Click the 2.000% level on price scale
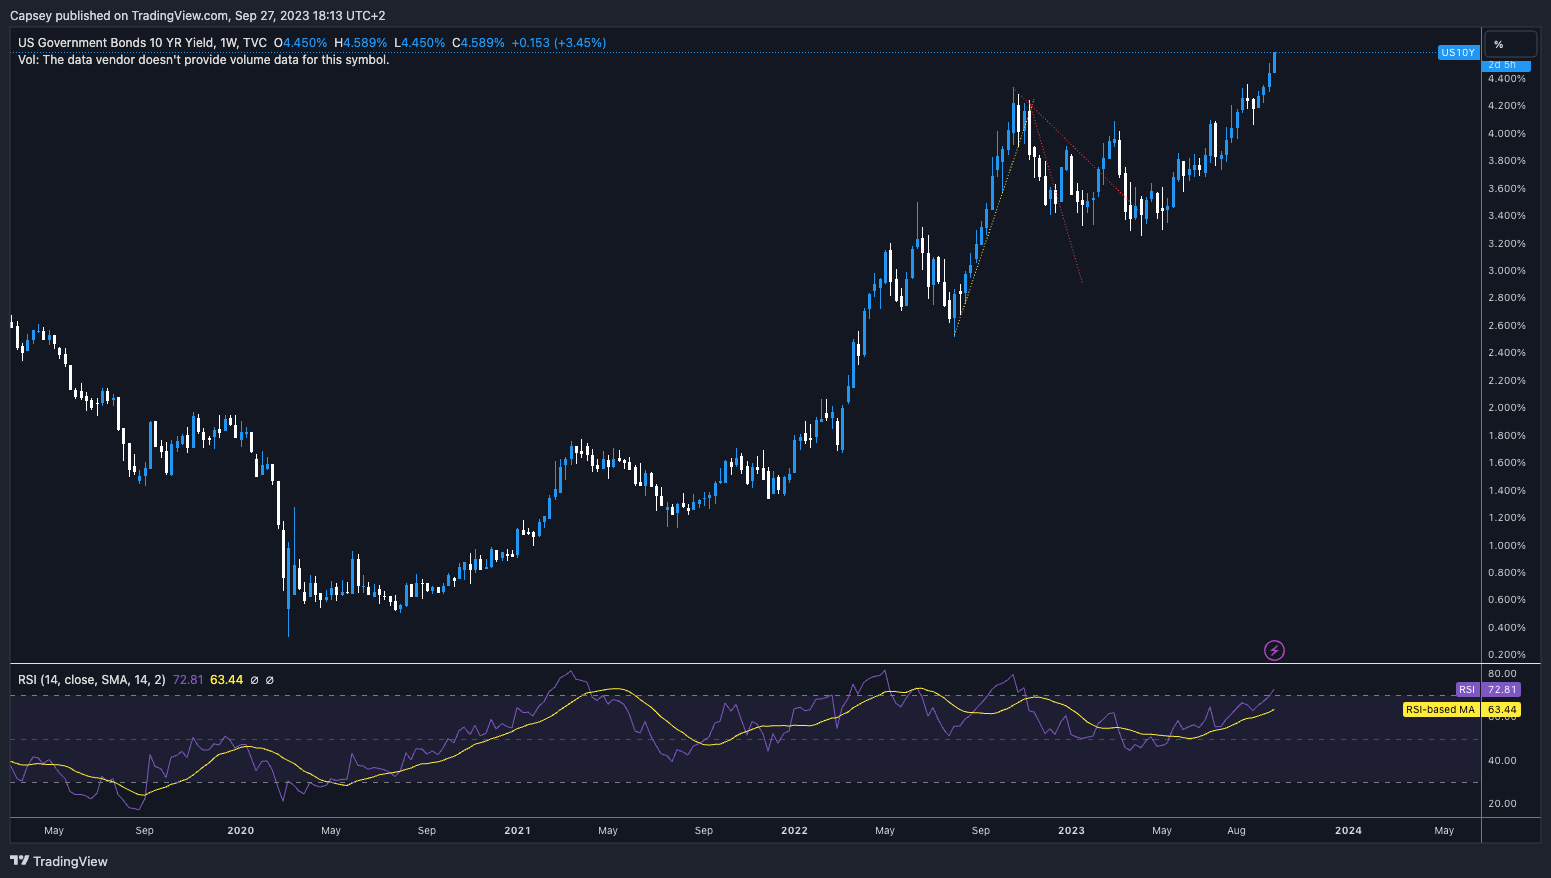1551x878 pixels. pos(1507,408)
